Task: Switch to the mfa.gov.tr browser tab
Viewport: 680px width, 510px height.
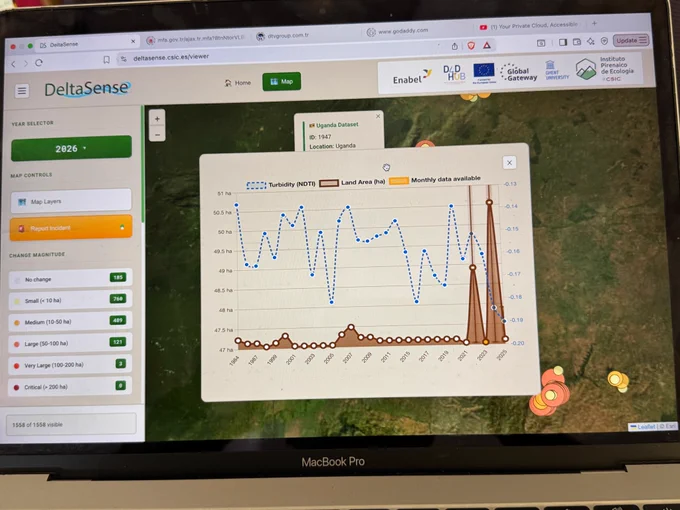Action: [x=197, y=39]
